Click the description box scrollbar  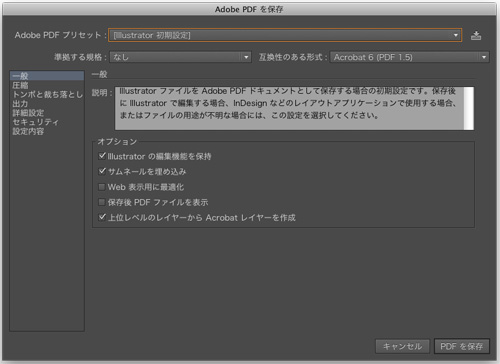click(469, 109)
